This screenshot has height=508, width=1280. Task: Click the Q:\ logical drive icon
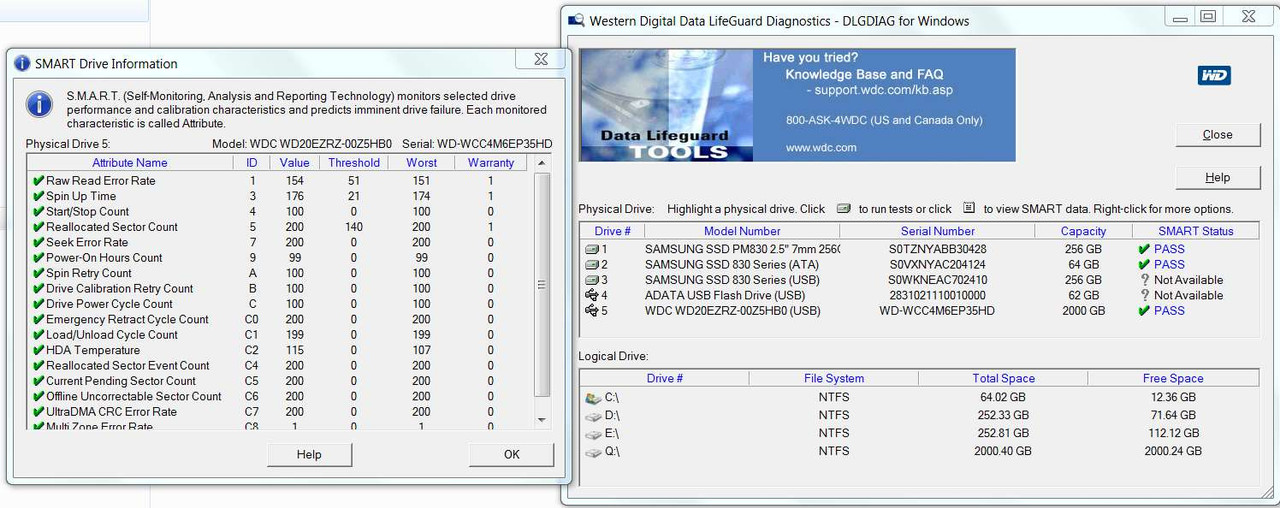(x=593, y=451)
